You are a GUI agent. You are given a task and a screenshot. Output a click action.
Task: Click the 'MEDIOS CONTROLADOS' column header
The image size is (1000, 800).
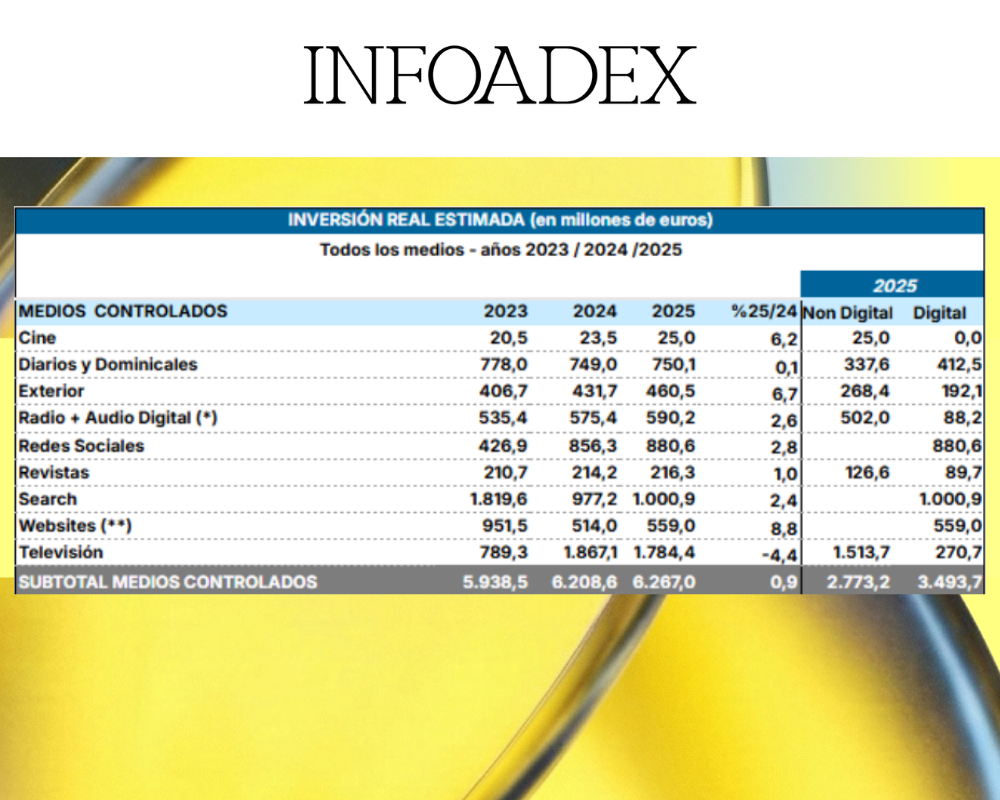123,311
